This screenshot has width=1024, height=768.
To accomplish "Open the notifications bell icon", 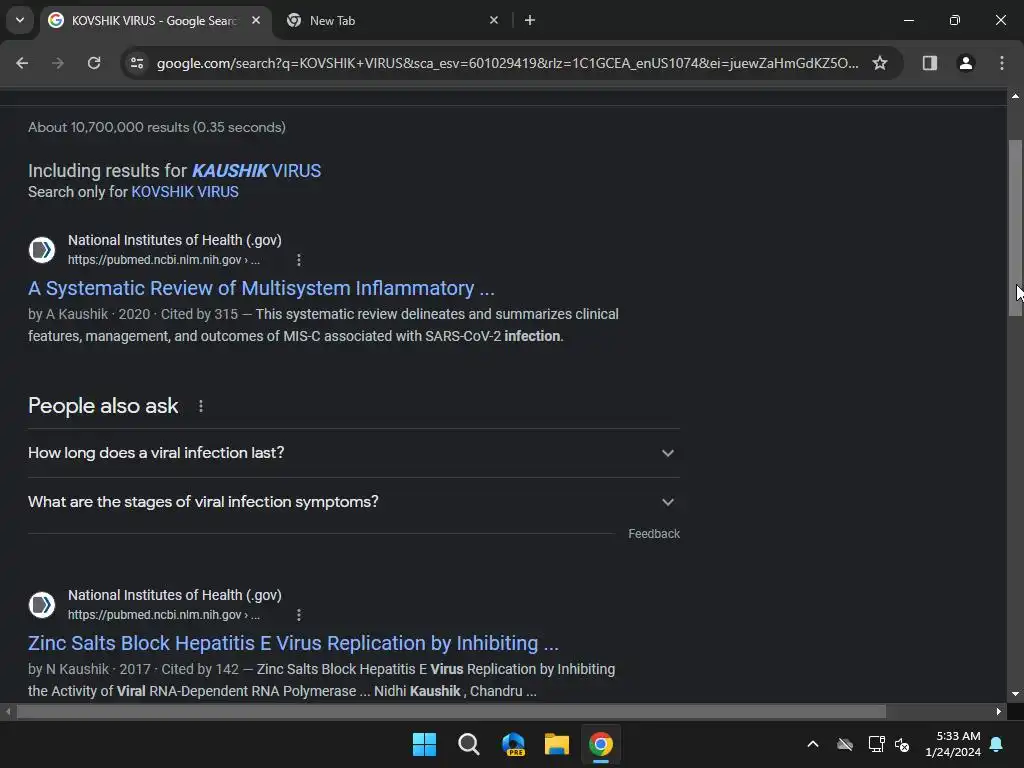I will 997,744.
